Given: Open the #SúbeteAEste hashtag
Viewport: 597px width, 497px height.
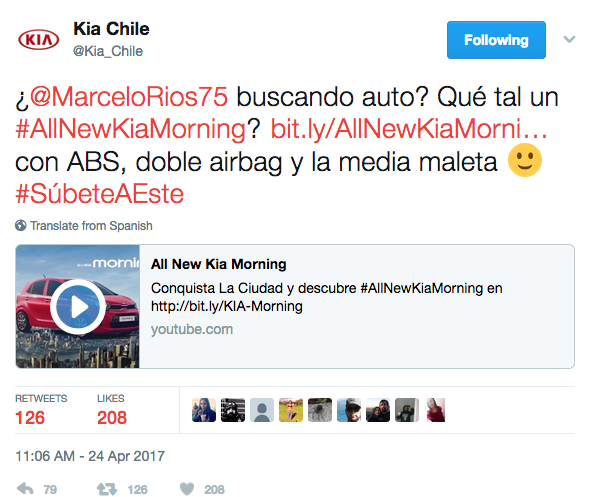Looking at the screenshot, I should pos(99,194).
